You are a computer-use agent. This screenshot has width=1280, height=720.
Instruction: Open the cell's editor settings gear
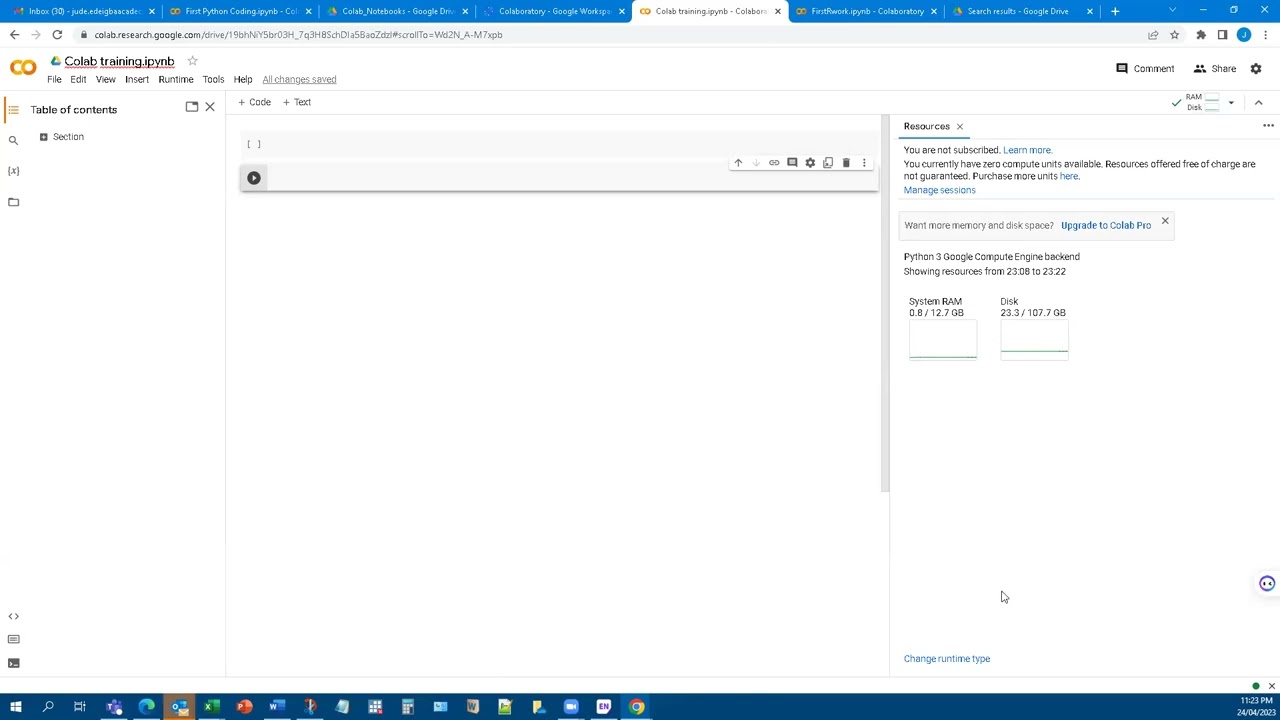point(810,163)
